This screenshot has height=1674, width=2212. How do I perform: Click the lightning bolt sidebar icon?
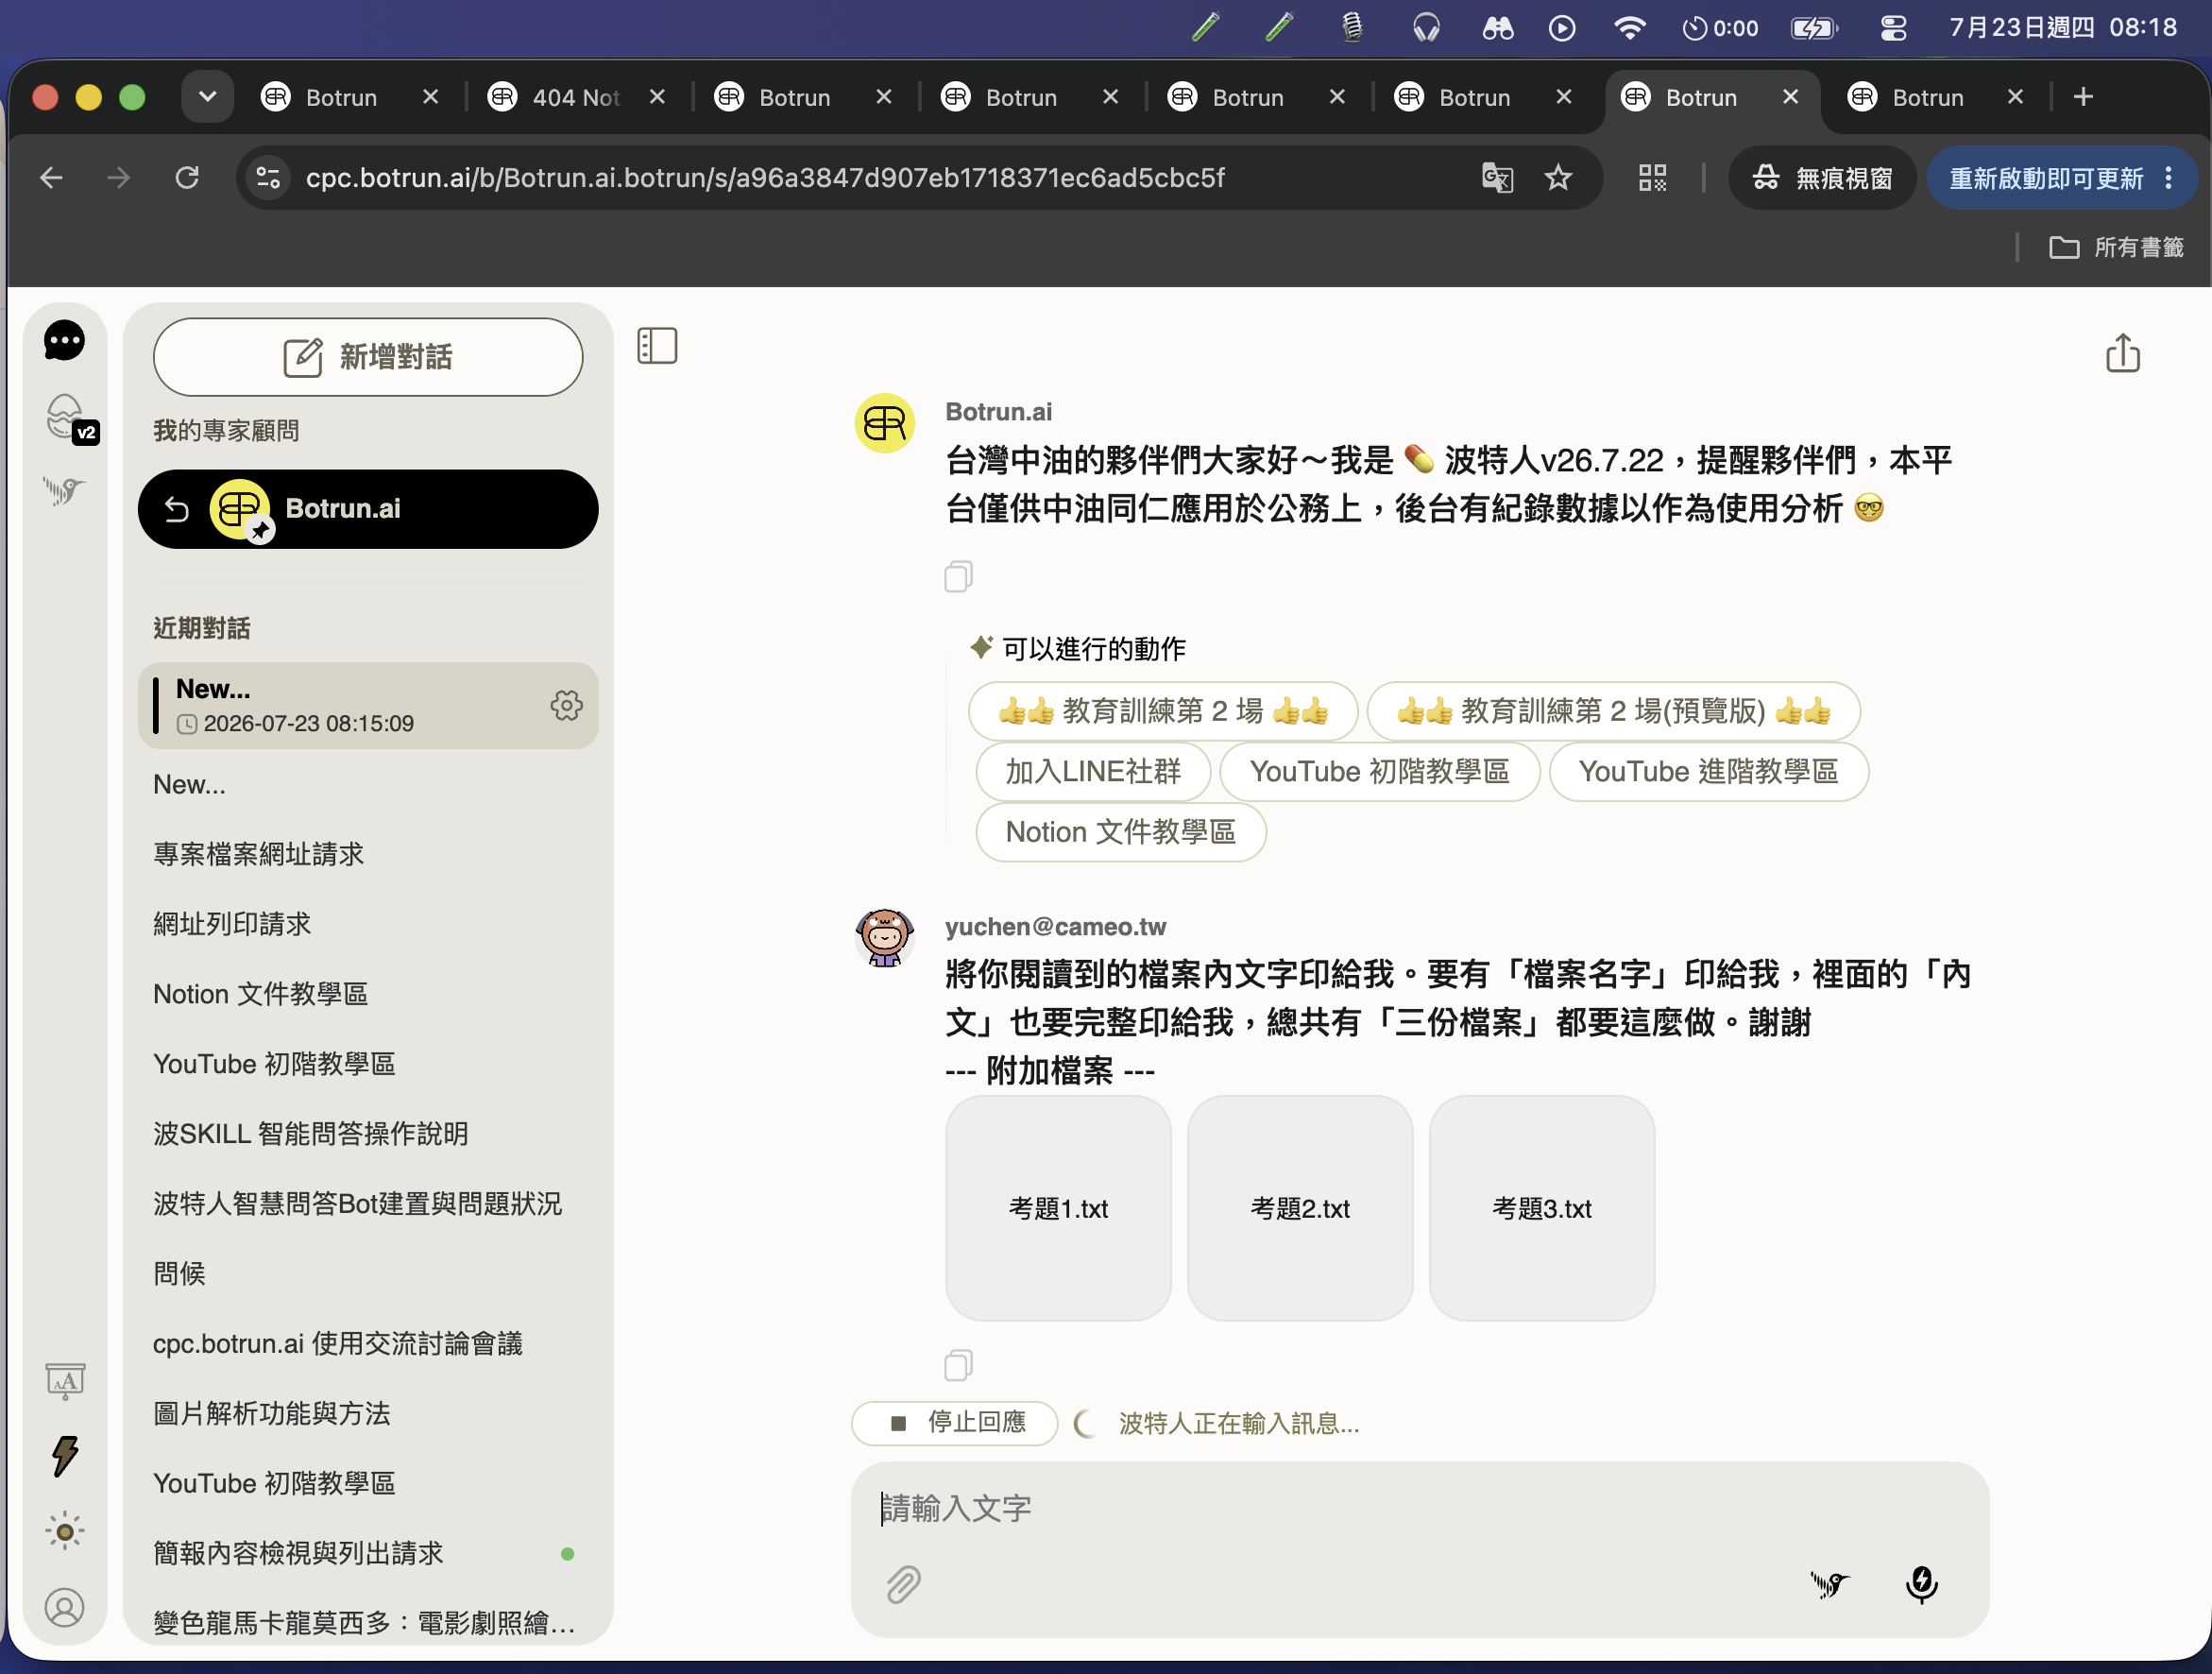[65, 1456]
